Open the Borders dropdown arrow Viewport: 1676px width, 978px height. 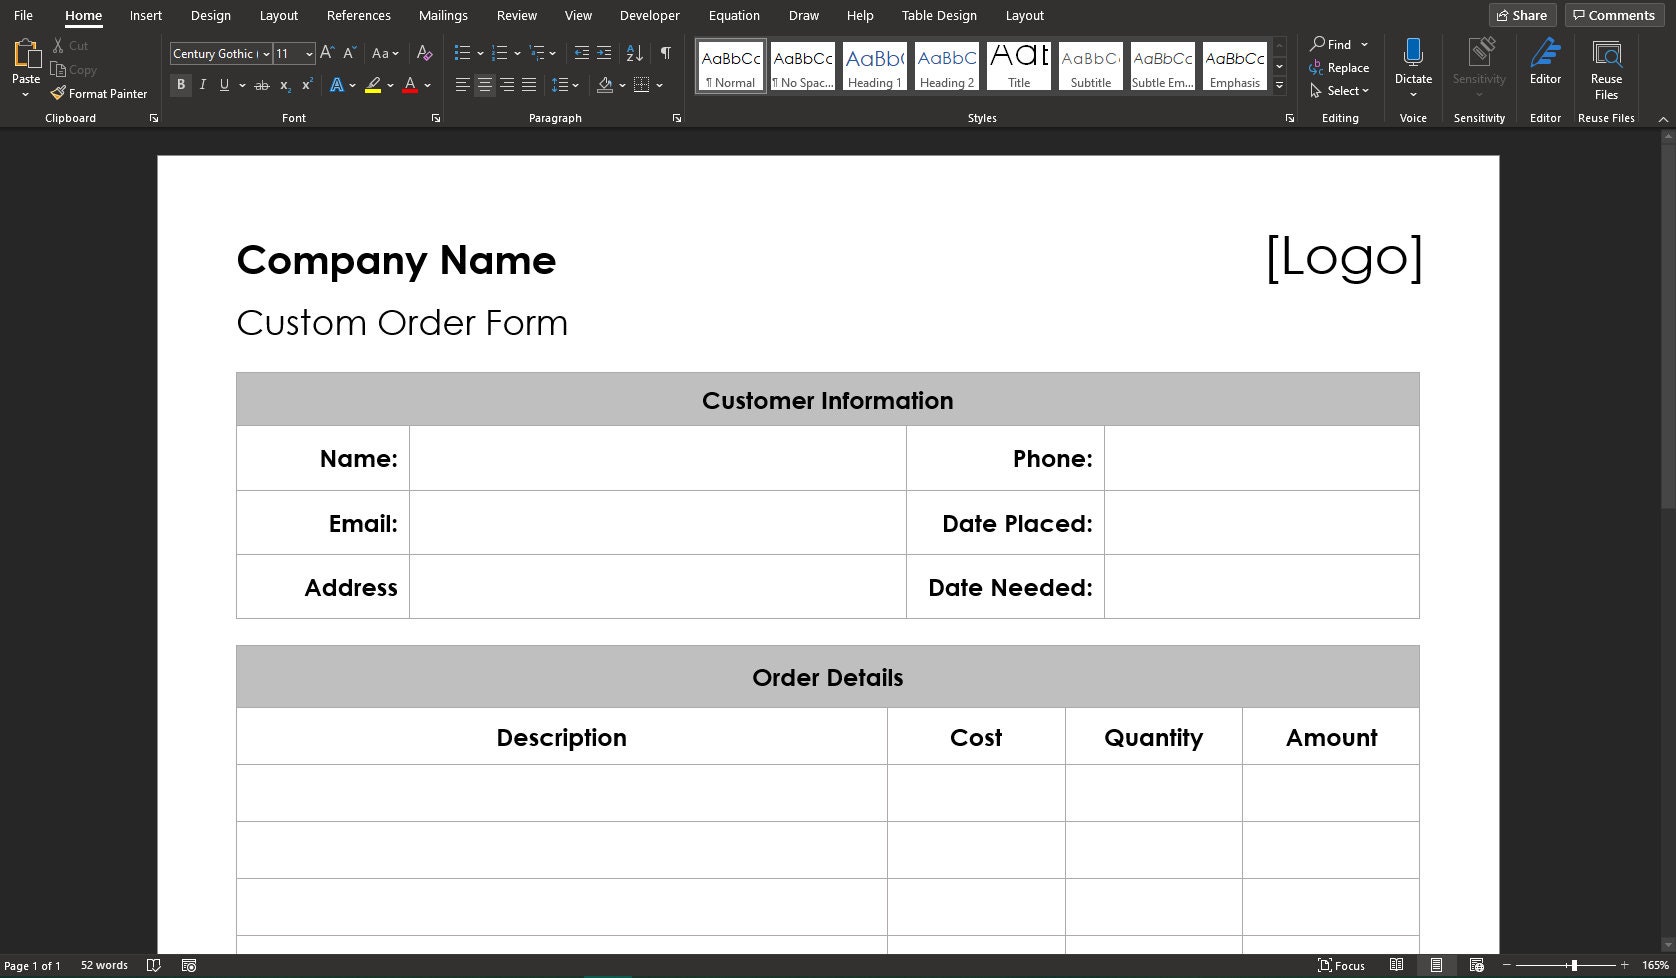(x=659, y=85)
